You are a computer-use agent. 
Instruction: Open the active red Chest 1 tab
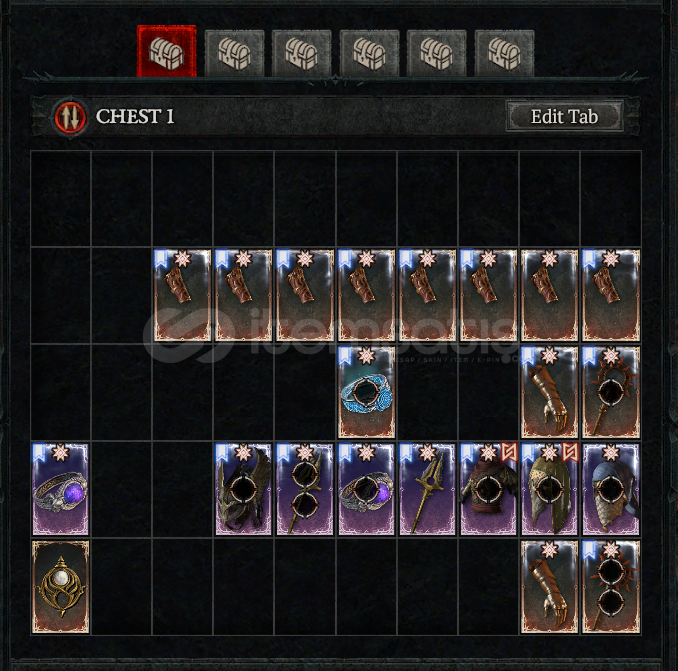167,51
